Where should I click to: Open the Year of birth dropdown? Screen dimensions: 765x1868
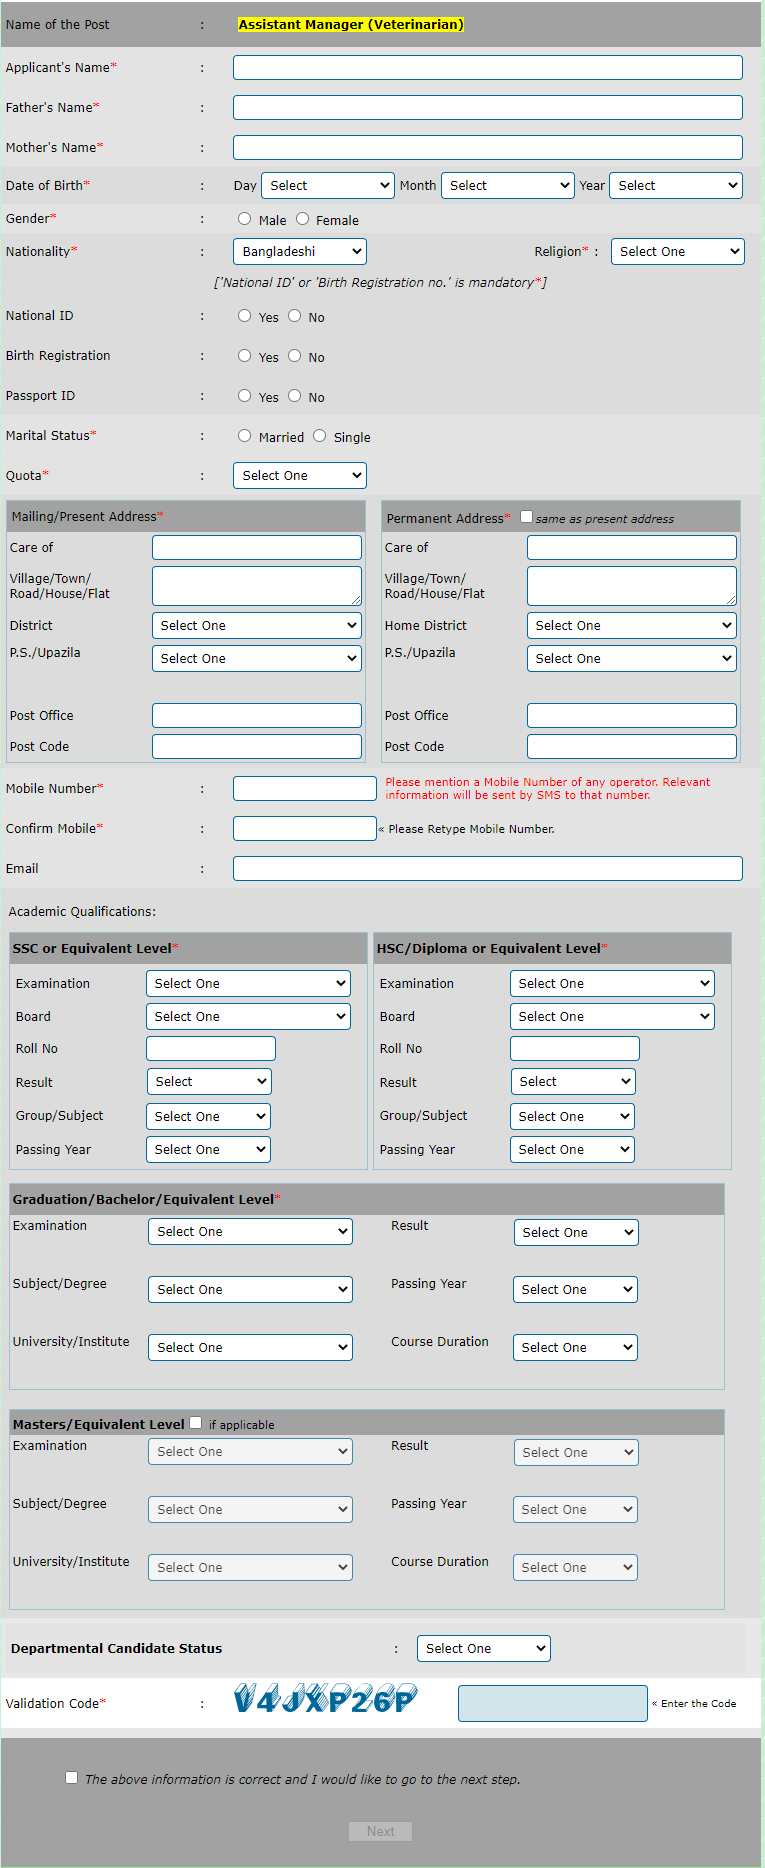click(676, 186)
